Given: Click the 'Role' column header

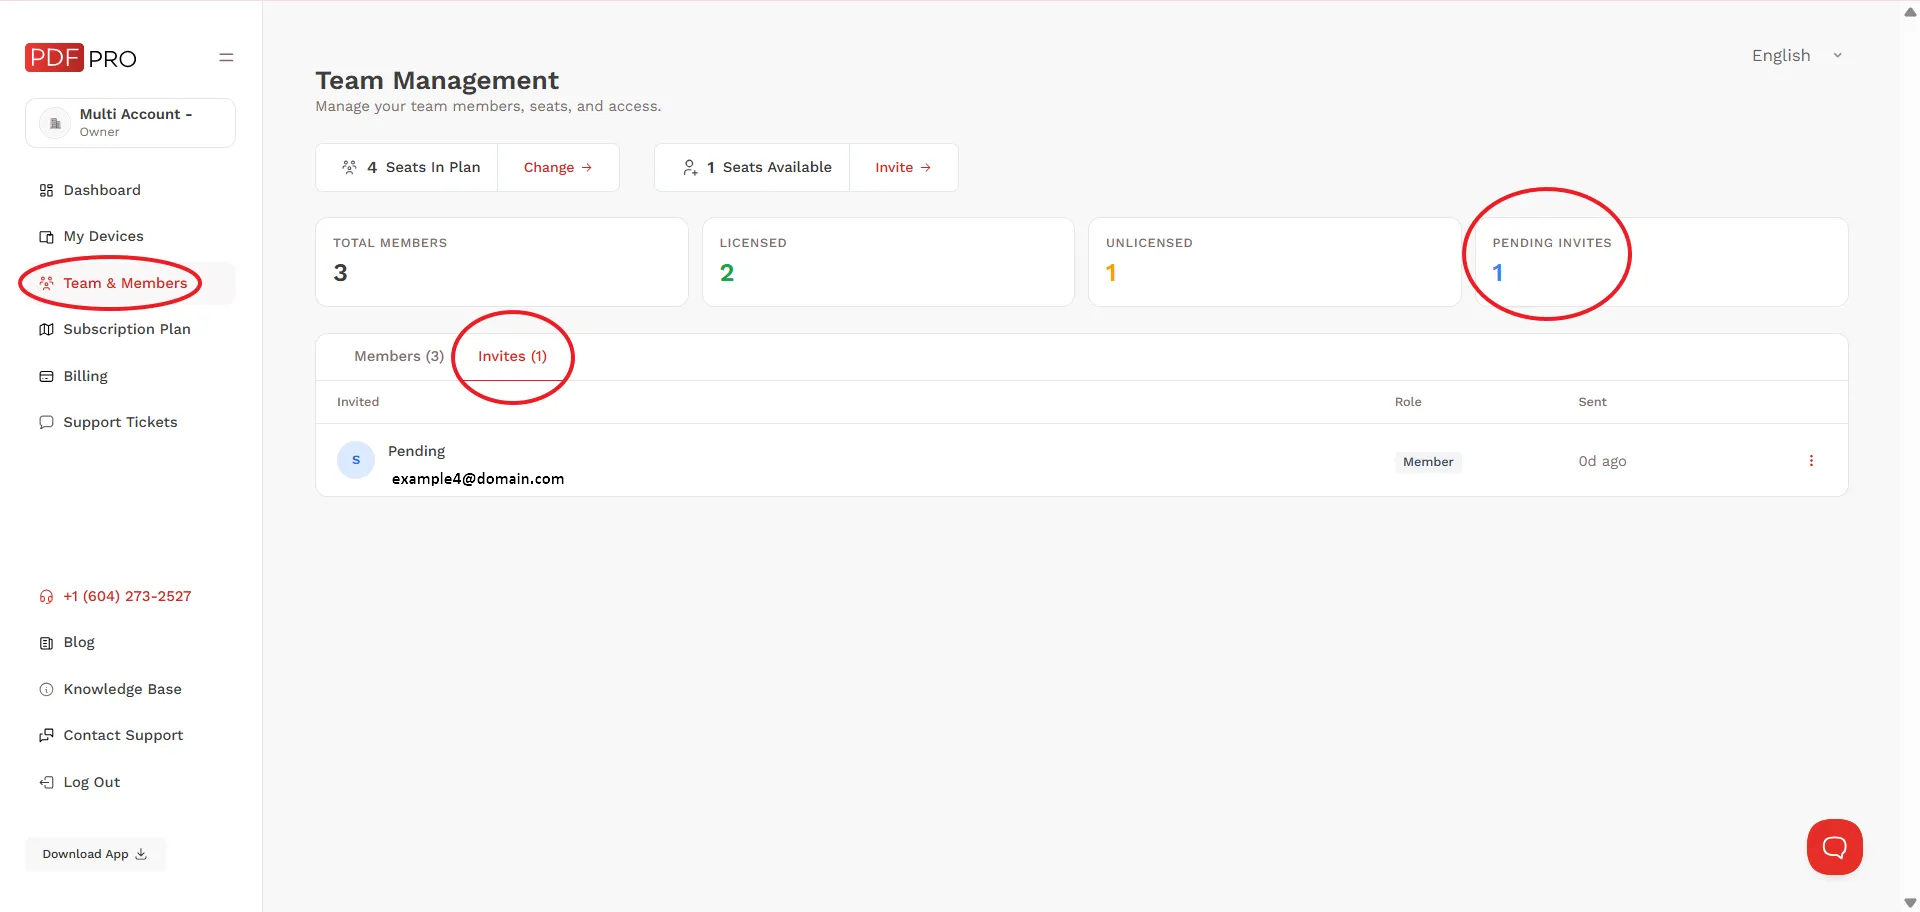Looking at the screenshot, I should [1408, 402].
